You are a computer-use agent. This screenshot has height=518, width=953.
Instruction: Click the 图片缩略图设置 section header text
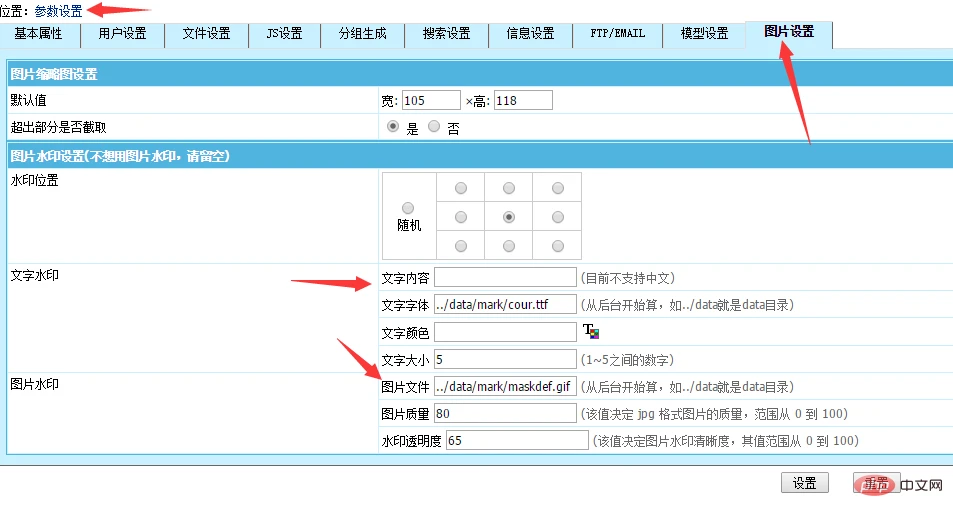click(54, 74)
